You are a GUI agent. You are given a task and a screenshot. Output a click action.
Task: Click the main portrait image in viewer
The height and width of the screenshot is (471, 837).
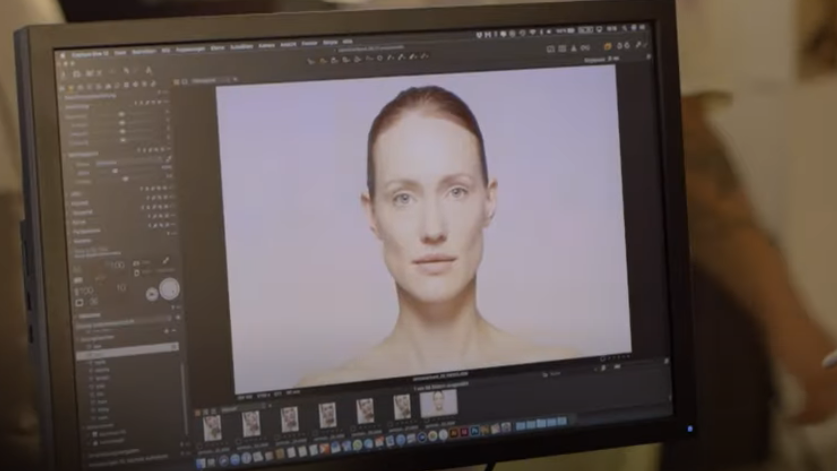click(x=423, y=230)
